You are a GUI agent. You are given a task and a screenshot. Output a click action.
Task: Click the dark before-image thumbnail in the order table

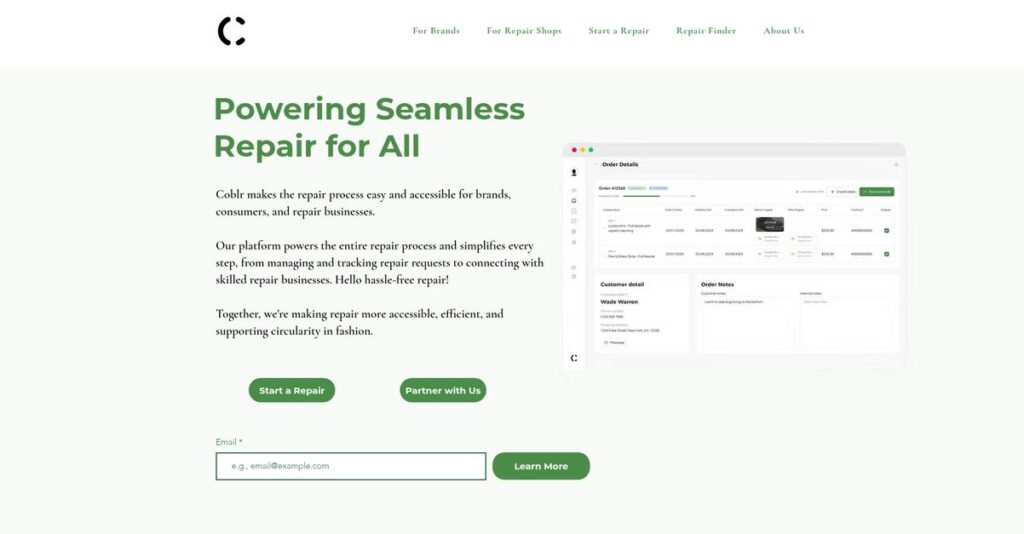(769, 225)
